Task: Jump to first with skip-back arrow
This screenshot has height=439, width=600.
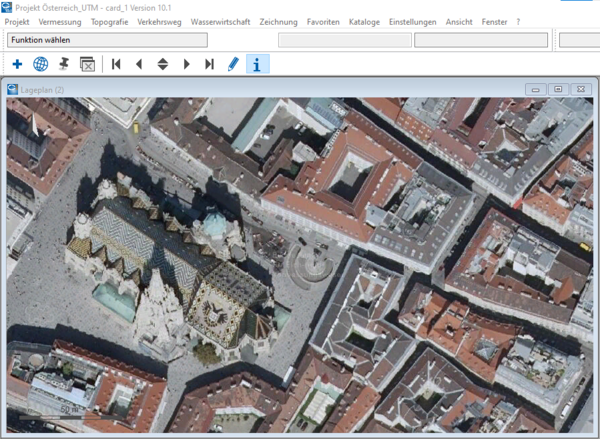Action: point(116,64)
